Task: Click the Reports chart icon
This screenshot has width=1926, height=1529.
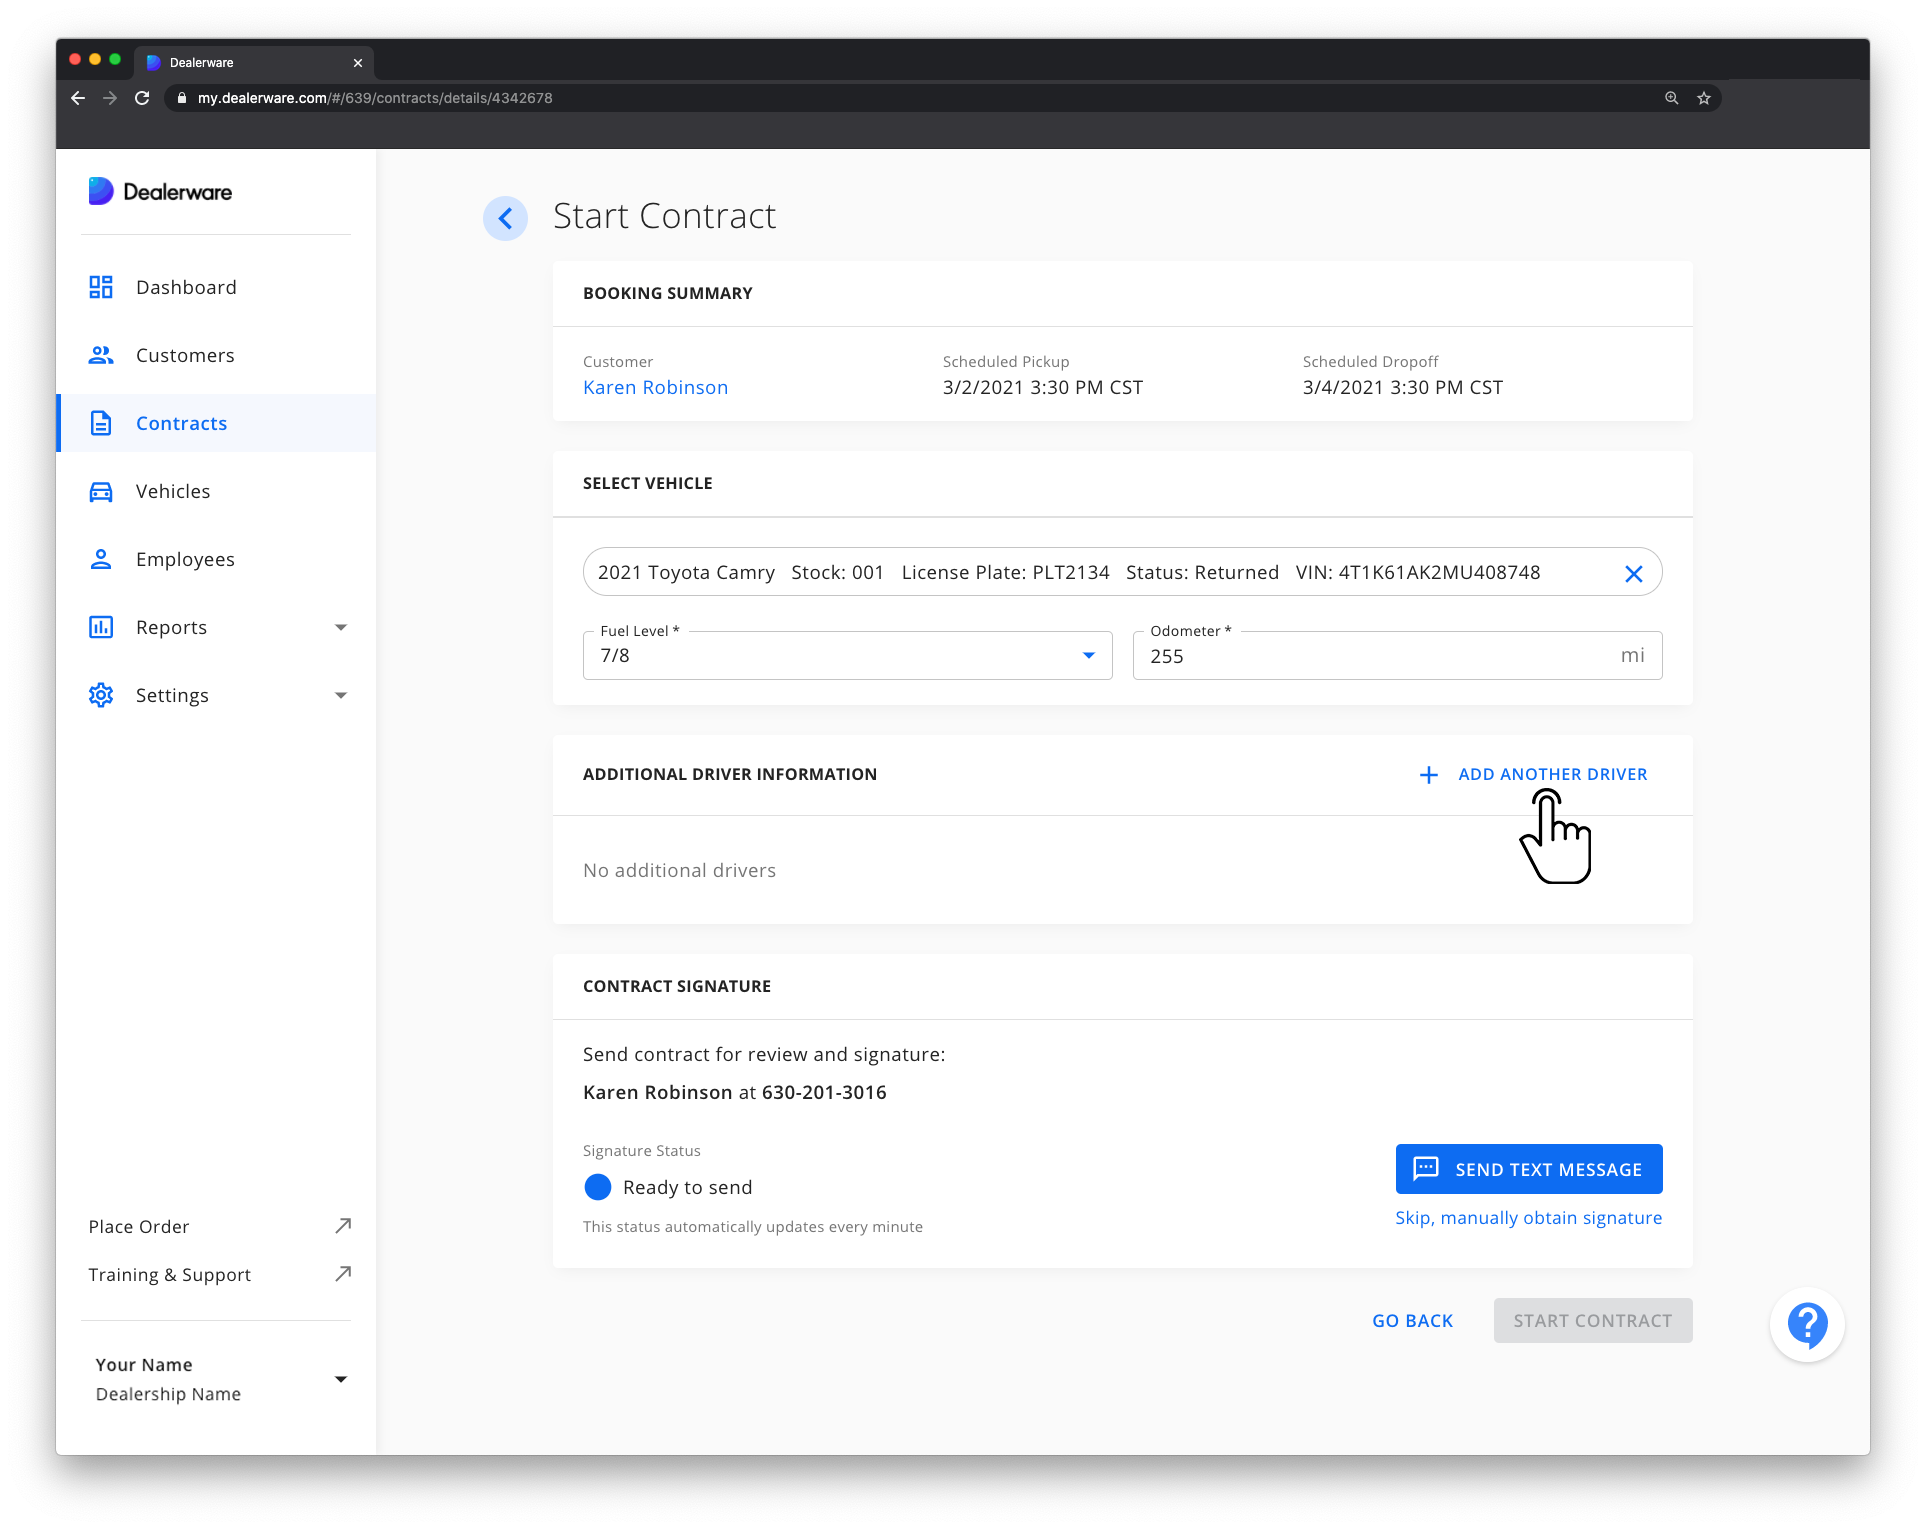Action: tap(101, 627)
